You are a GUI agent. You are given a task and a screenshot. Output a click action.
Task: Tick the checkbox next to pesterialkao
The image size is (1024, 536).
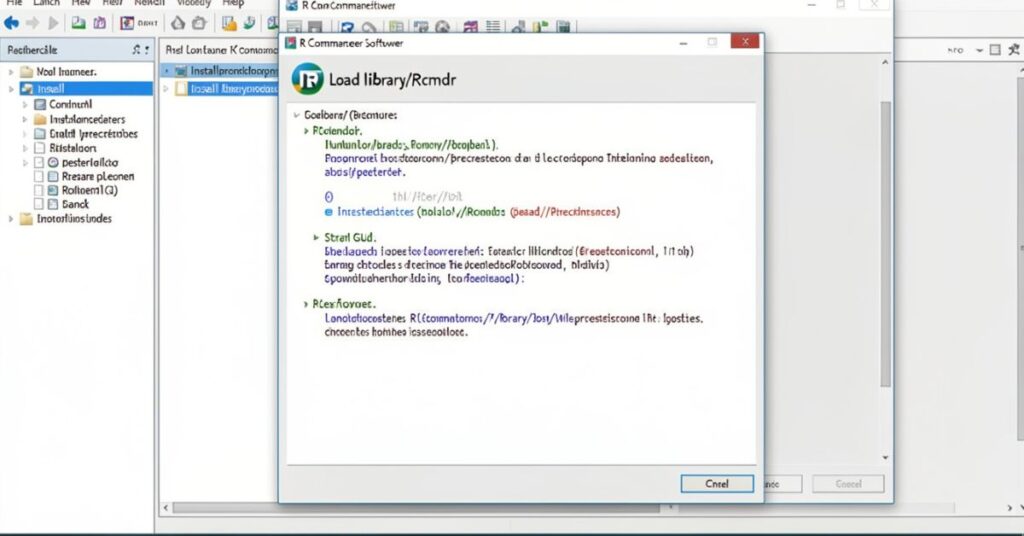(39, 162)
